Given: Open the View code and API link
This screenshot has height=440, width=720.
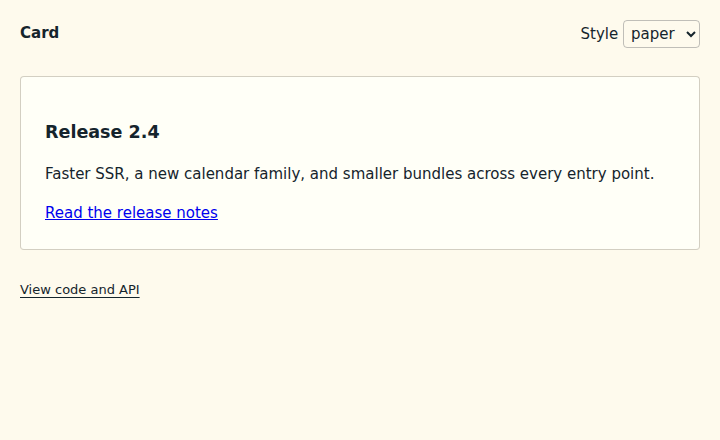Looking at the screenshot, I should pos(80,290).
